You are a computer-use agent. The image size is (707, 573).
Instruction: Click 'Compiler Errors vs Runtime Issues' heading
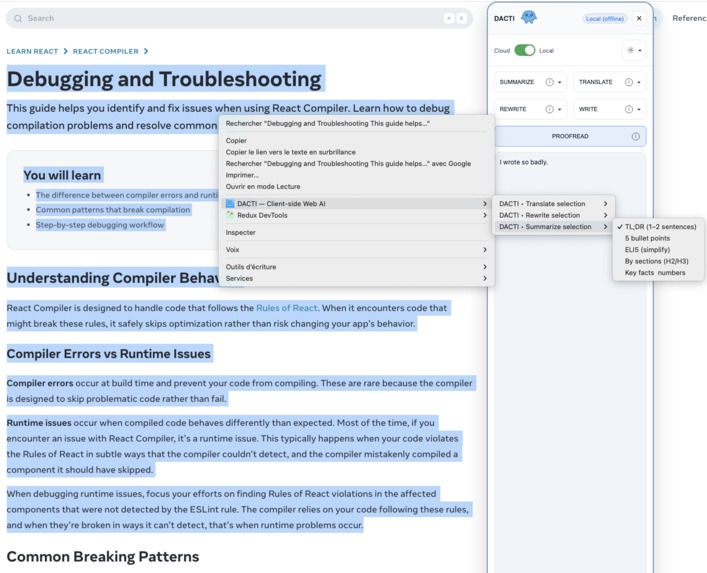point(109,354)
